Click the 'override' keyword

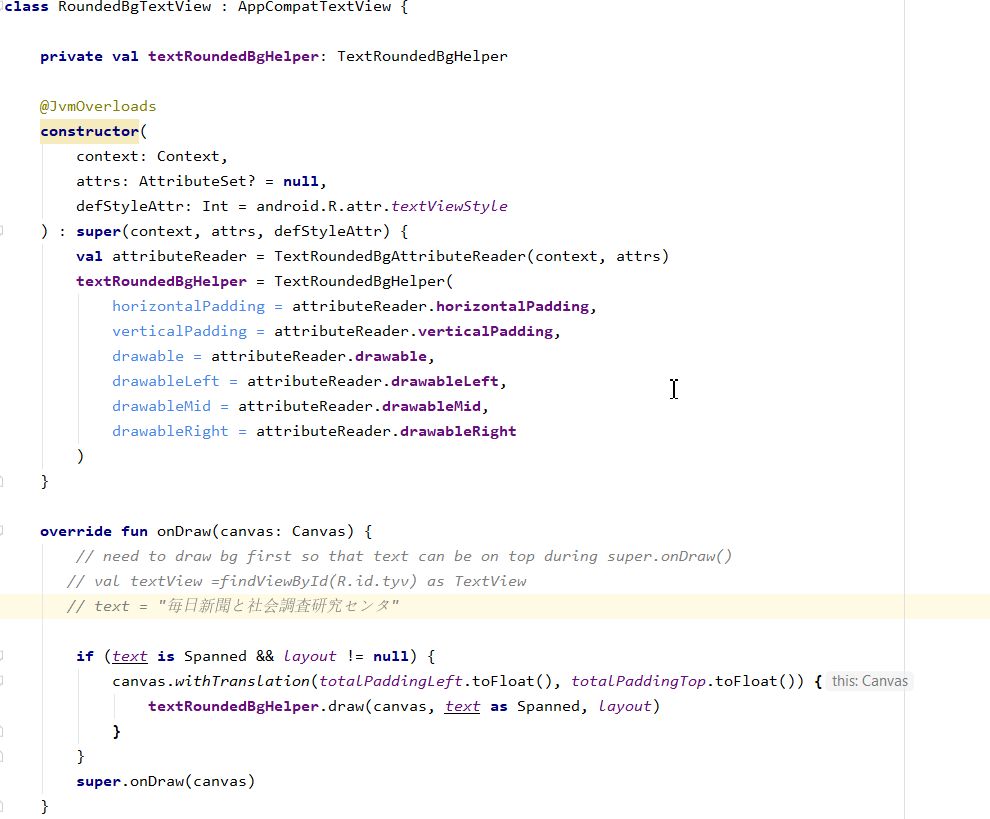(x=76, y=532)
